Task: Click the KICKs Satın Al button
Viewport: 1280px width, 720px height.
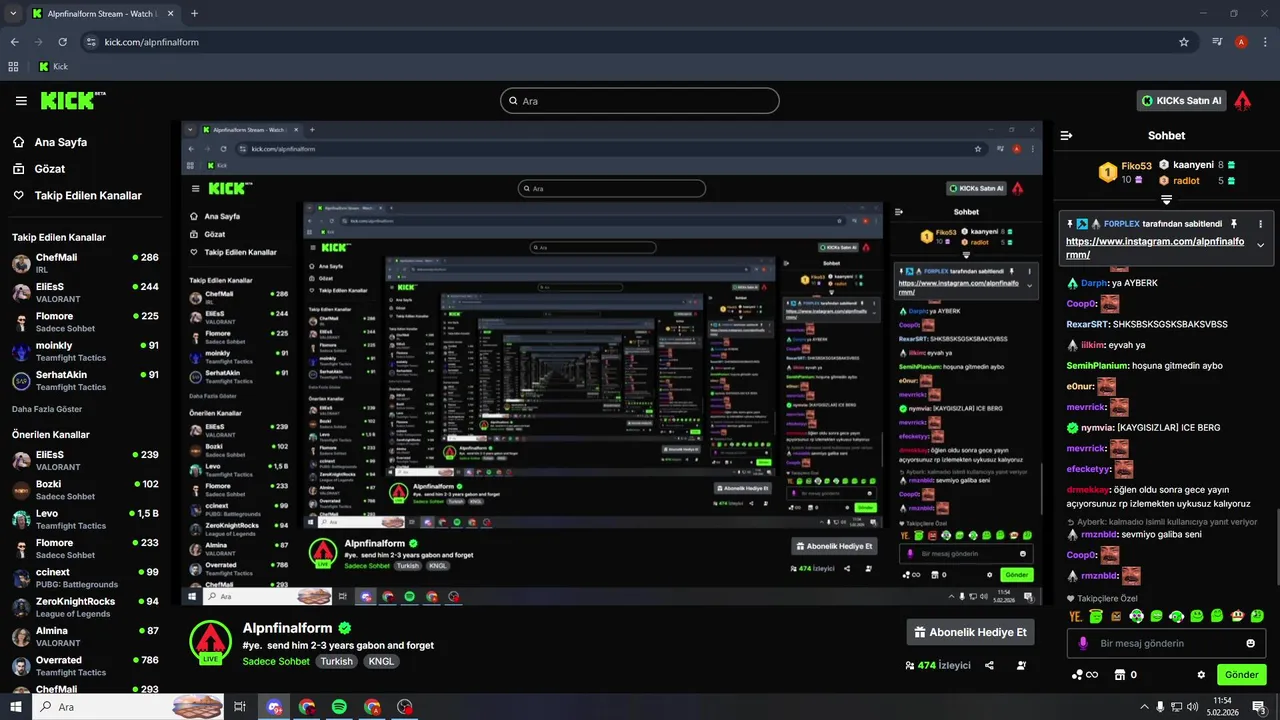Action: 1182,100
